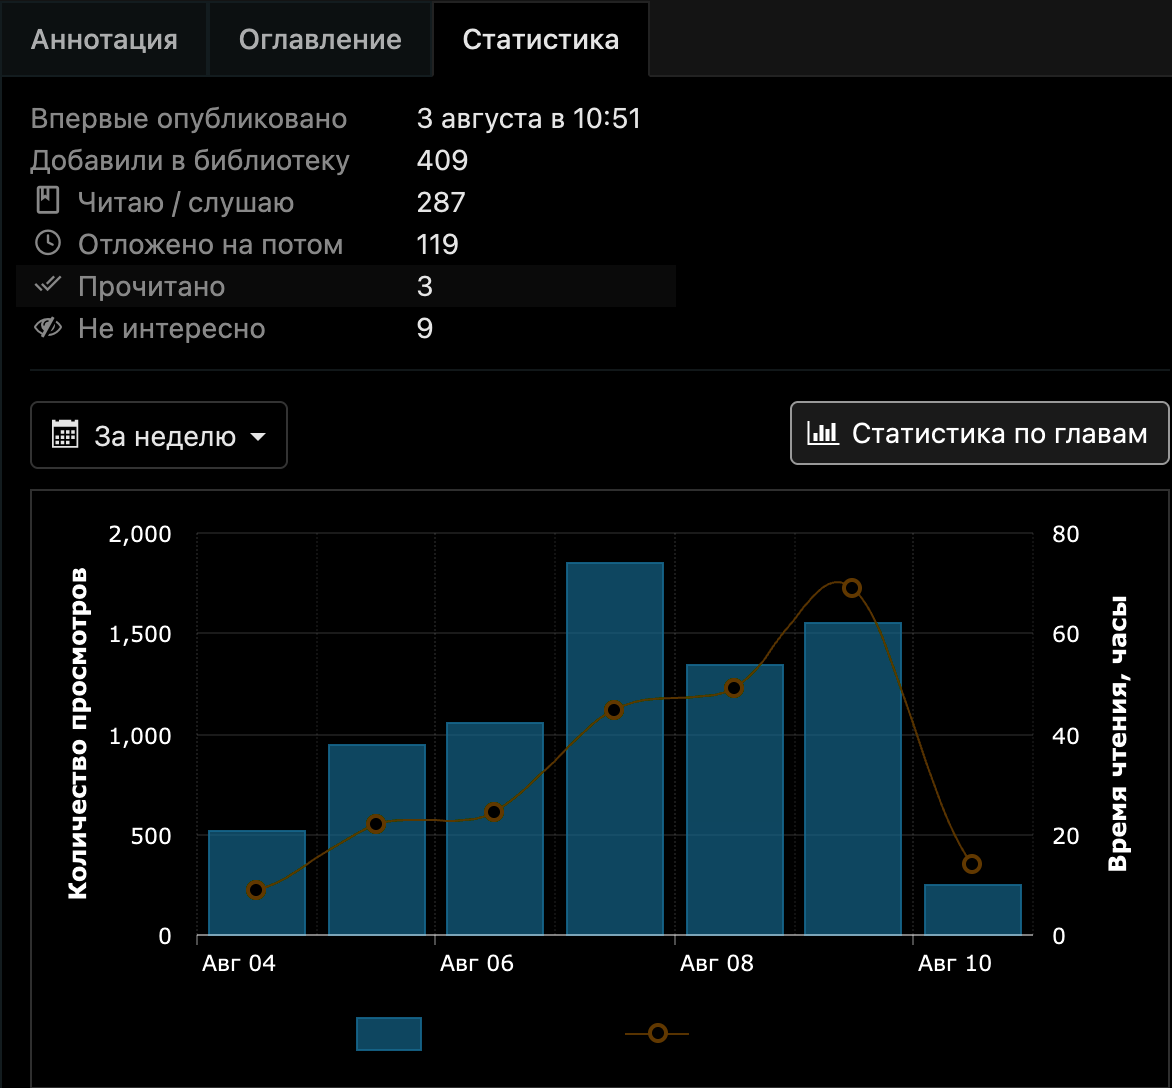
Task: Click the Прочитано statistics row
Action: pos(345,286)
